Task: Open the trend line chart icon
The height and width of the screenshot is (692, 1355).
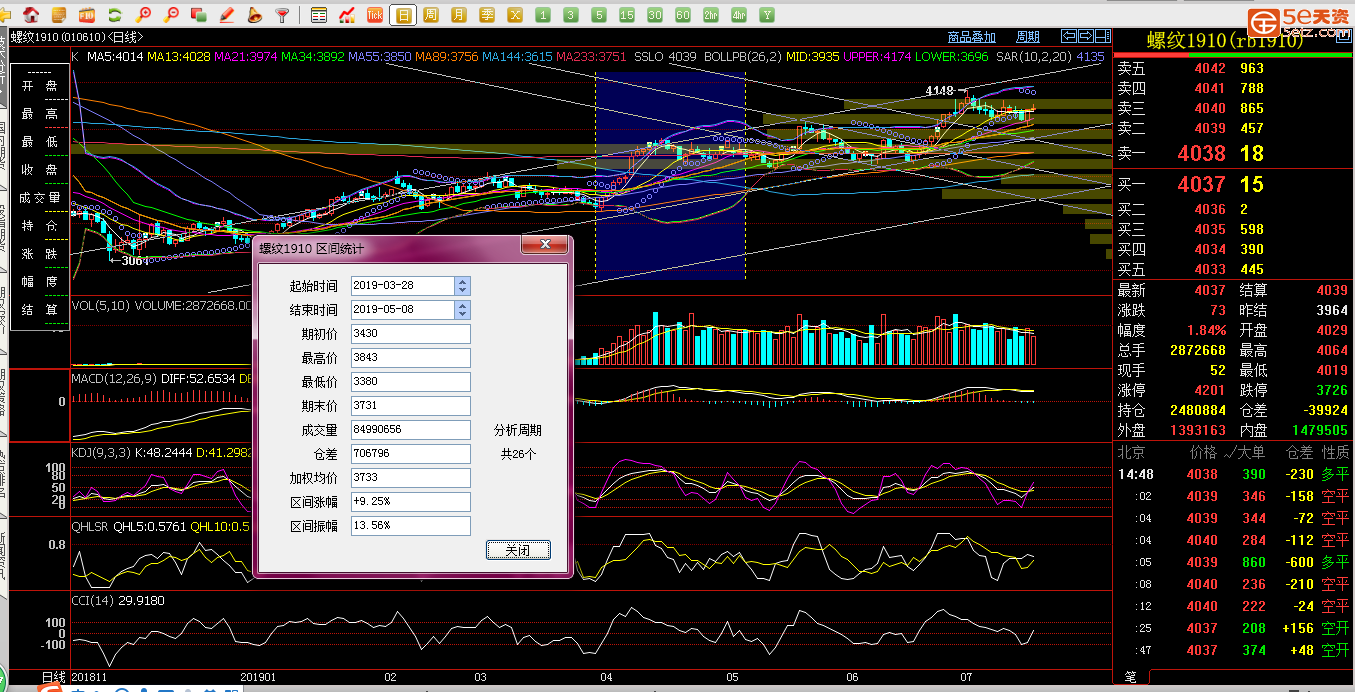Action: coord(347,15)
